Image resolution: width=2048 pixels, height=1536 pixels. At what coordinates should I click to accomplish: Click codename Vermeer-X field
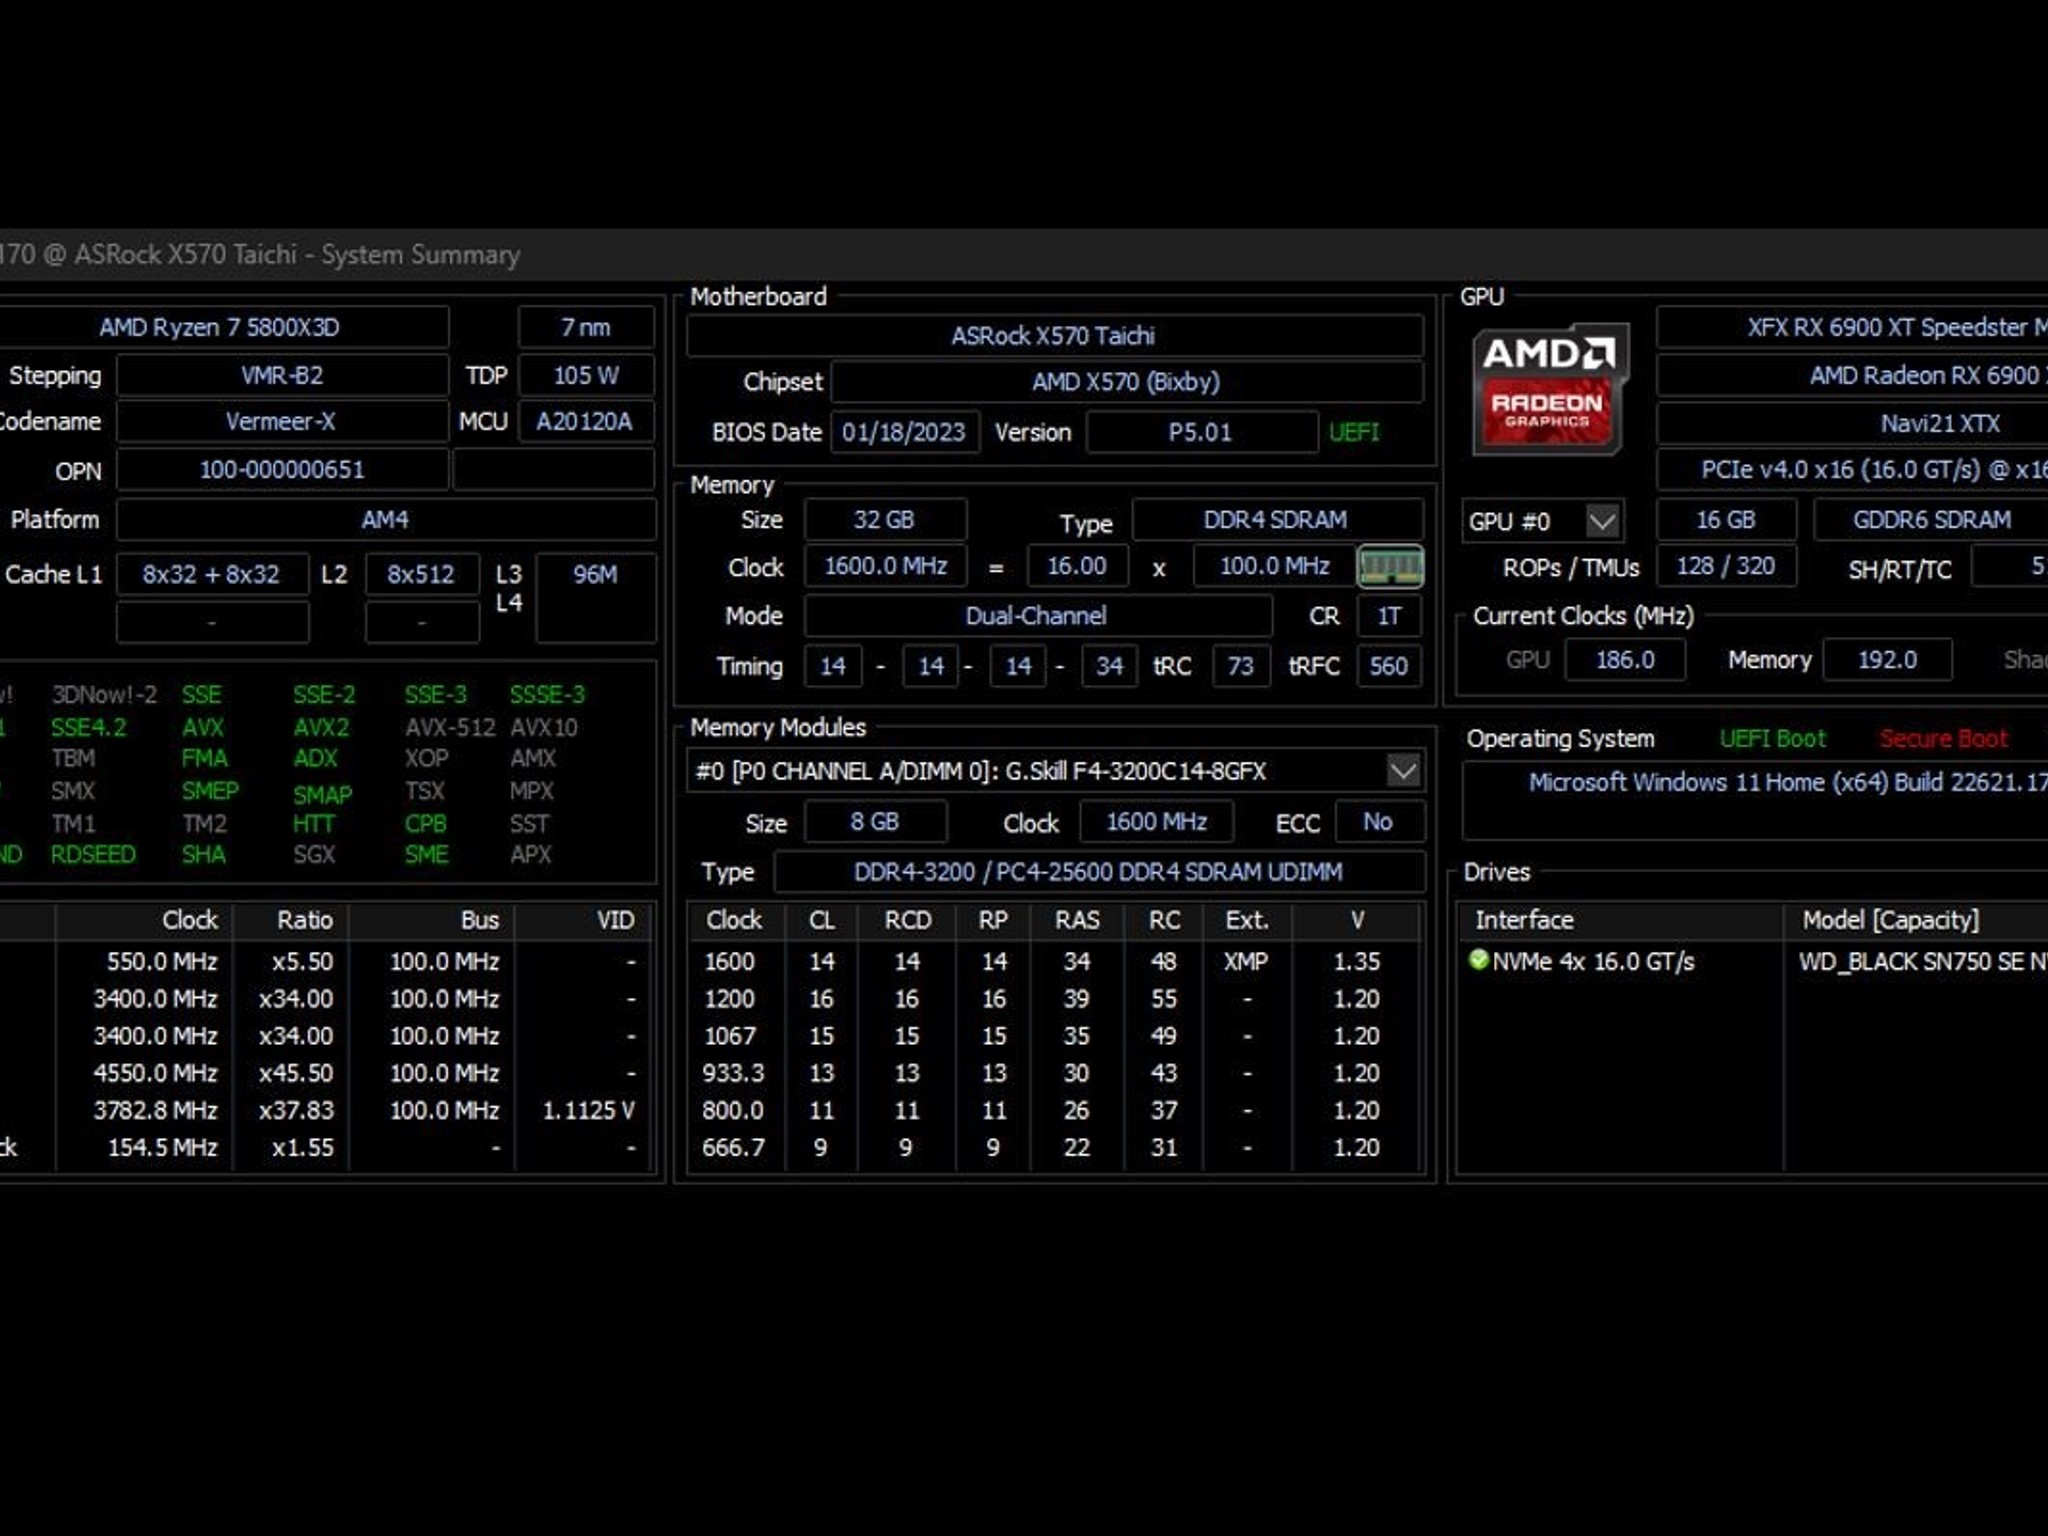282,422
